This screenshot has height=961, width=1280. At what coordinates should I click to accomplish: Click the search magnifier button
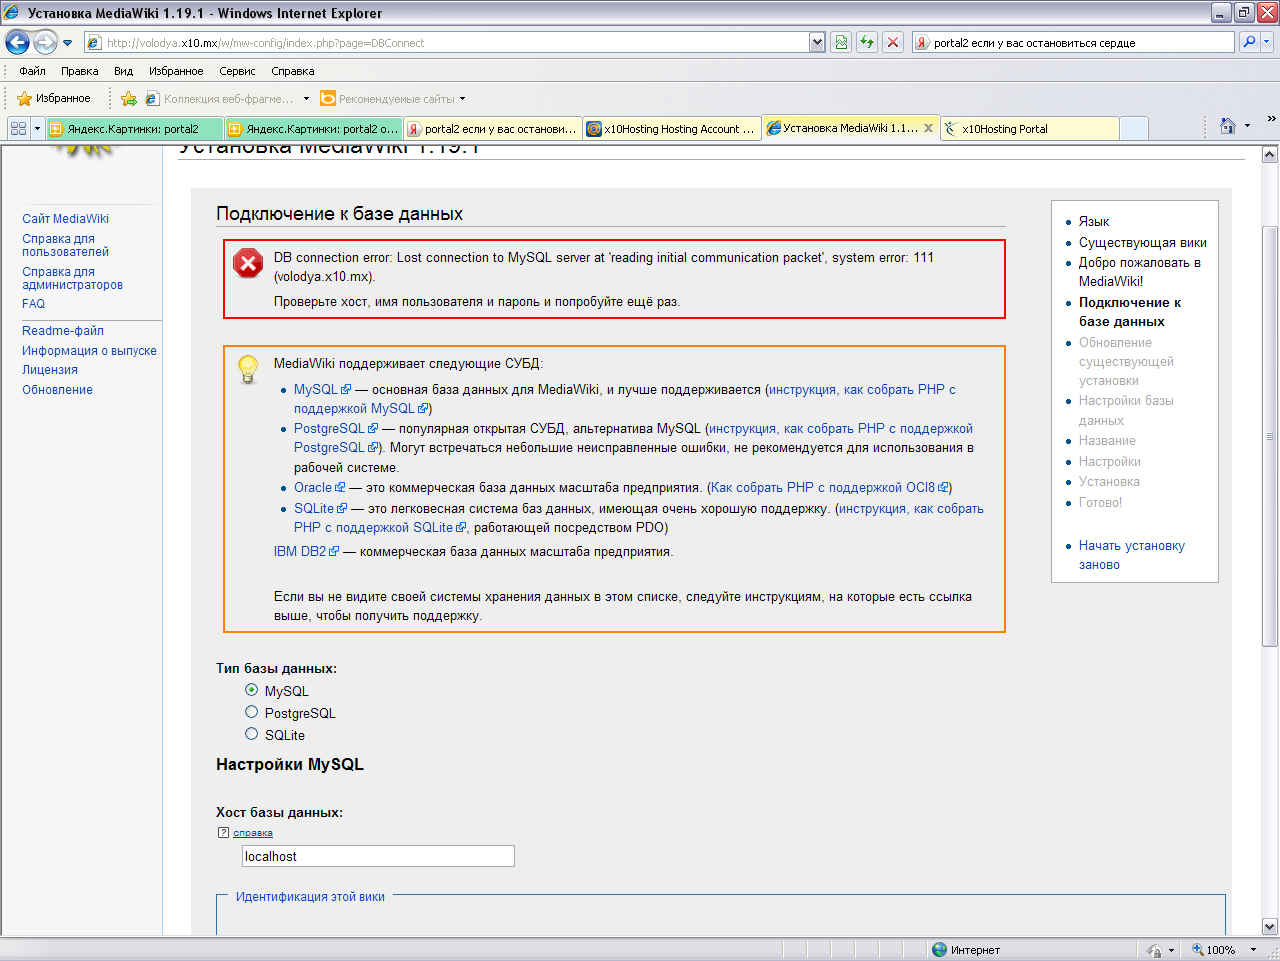click(x=1249, y=42)
